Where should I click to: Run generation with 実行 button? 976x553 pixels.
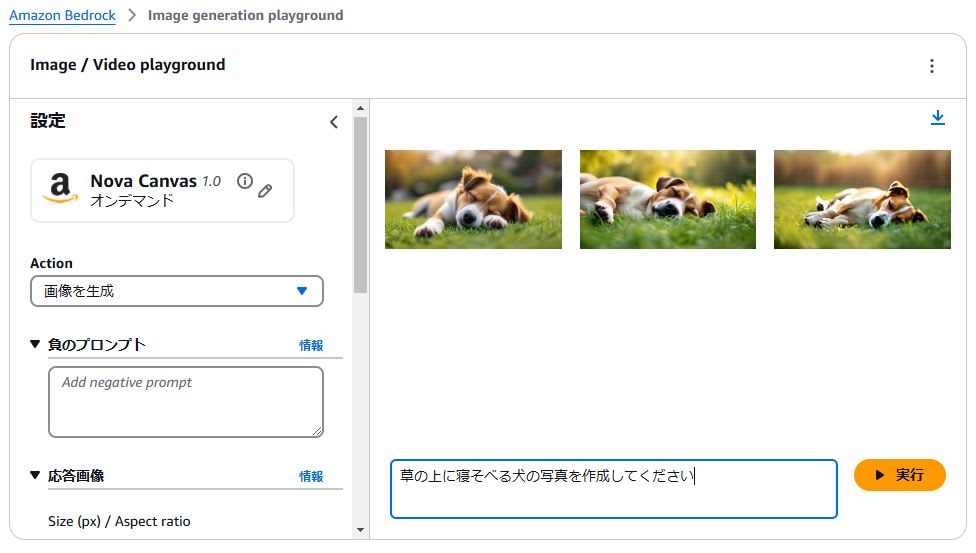(899, 475)
